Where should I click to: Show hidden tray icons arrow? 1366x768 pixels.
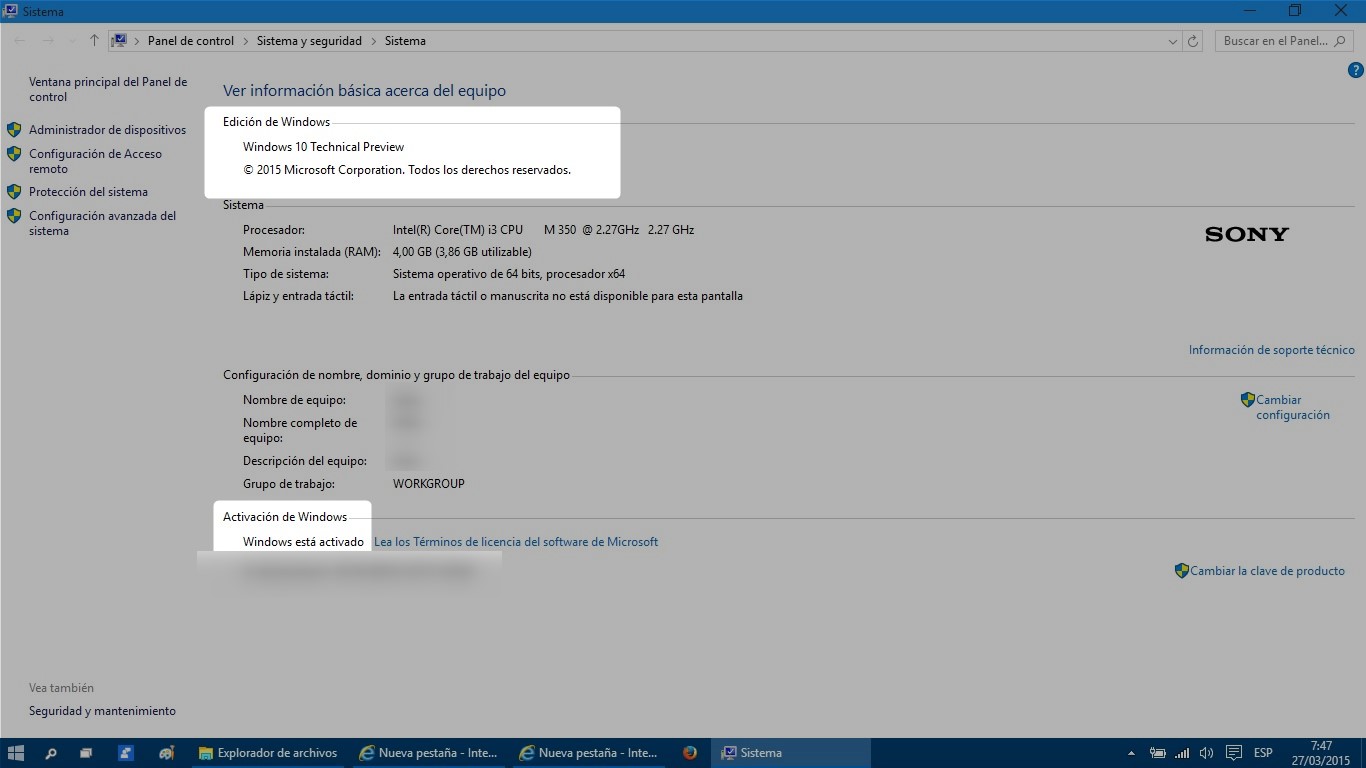(1131, 753)
